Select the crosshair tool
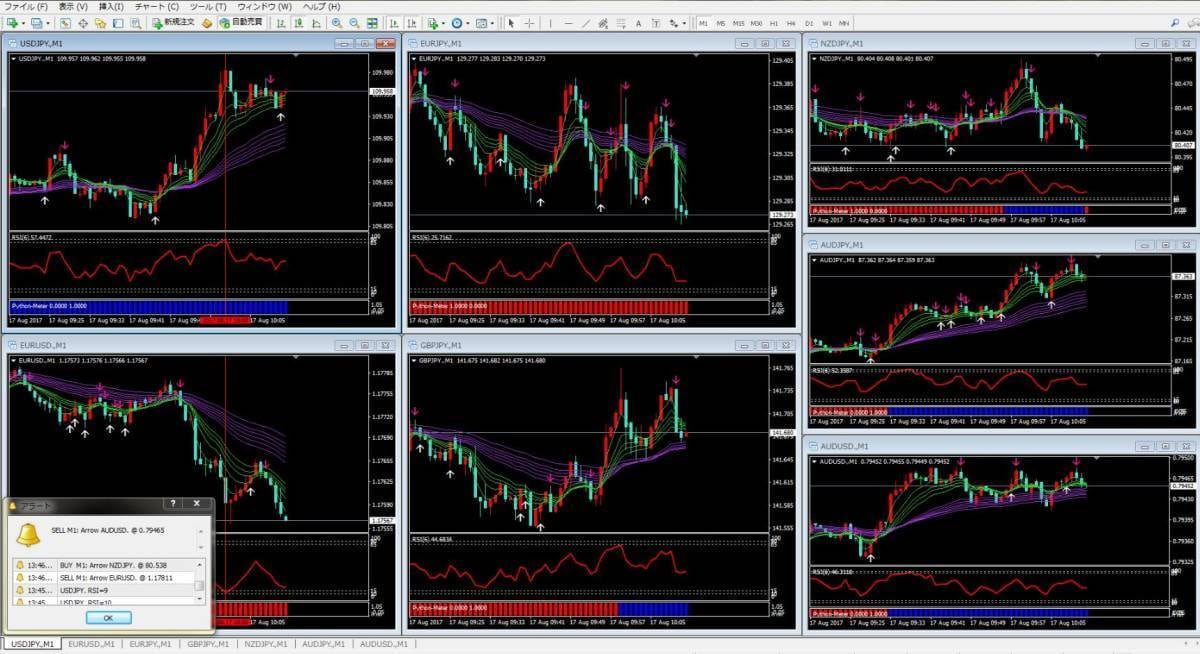The width and height of the screenshot is (1200, 654). click(x=529, y=23)
